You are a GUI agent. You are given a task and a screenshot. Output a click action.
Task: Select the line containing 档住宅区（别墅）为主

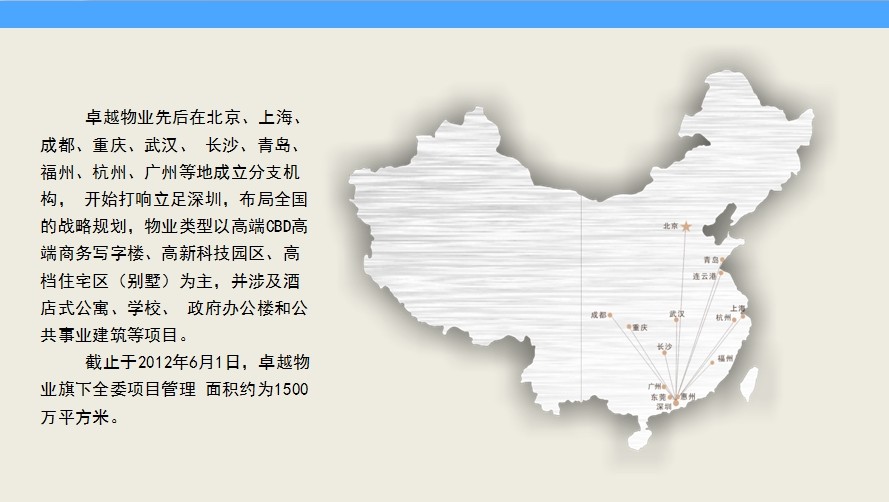[170, 281]
